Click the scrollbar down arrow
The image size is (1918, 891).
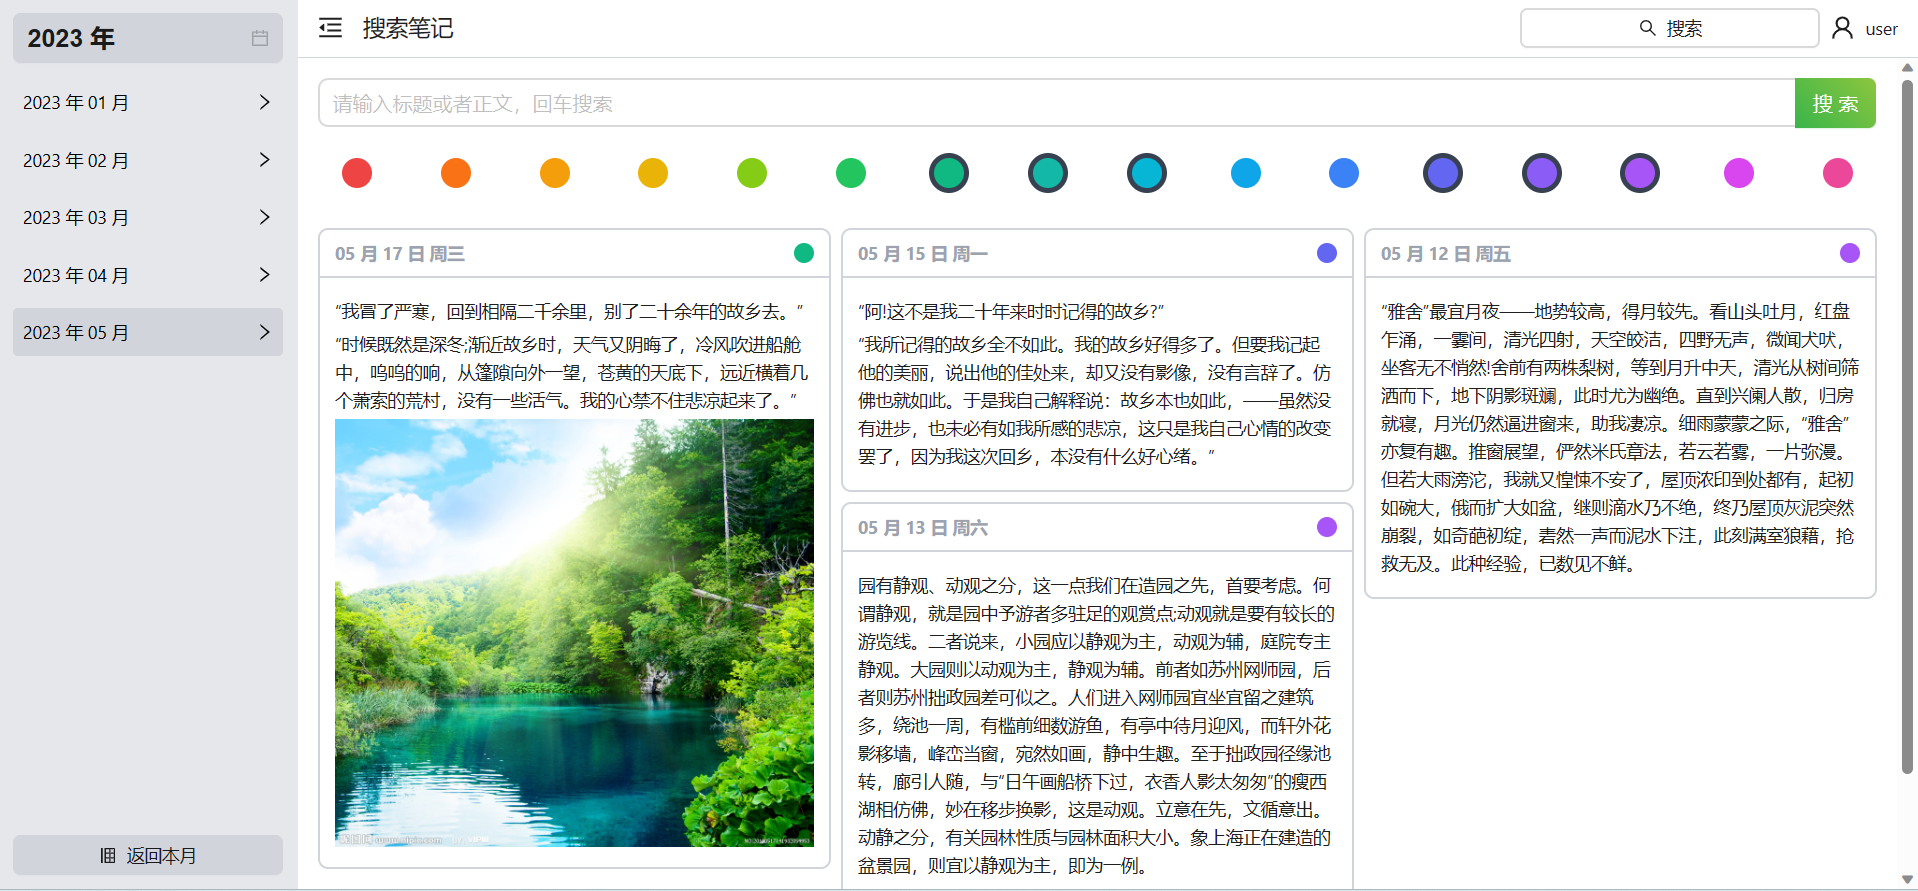coord(1907,880)
